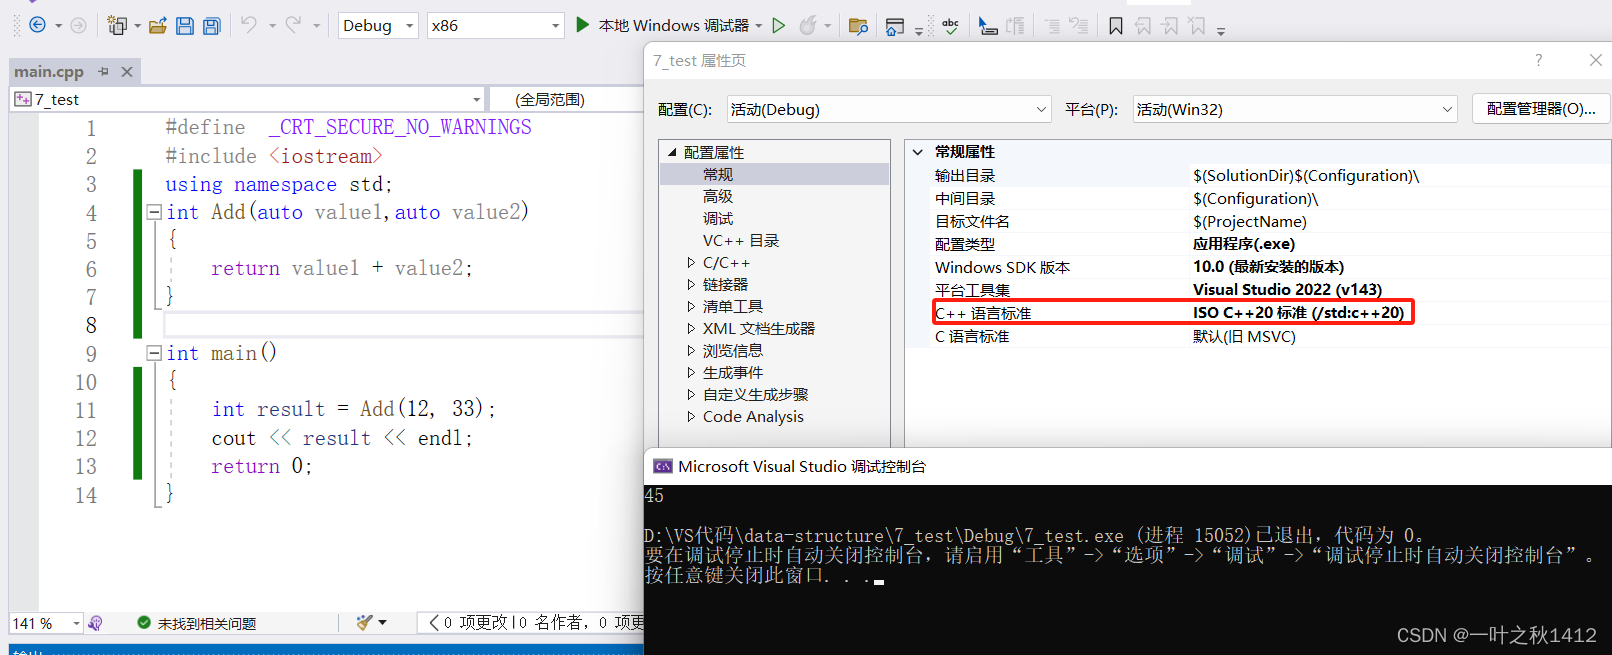Click the new project toolbar icon

(x=117, y=25)
